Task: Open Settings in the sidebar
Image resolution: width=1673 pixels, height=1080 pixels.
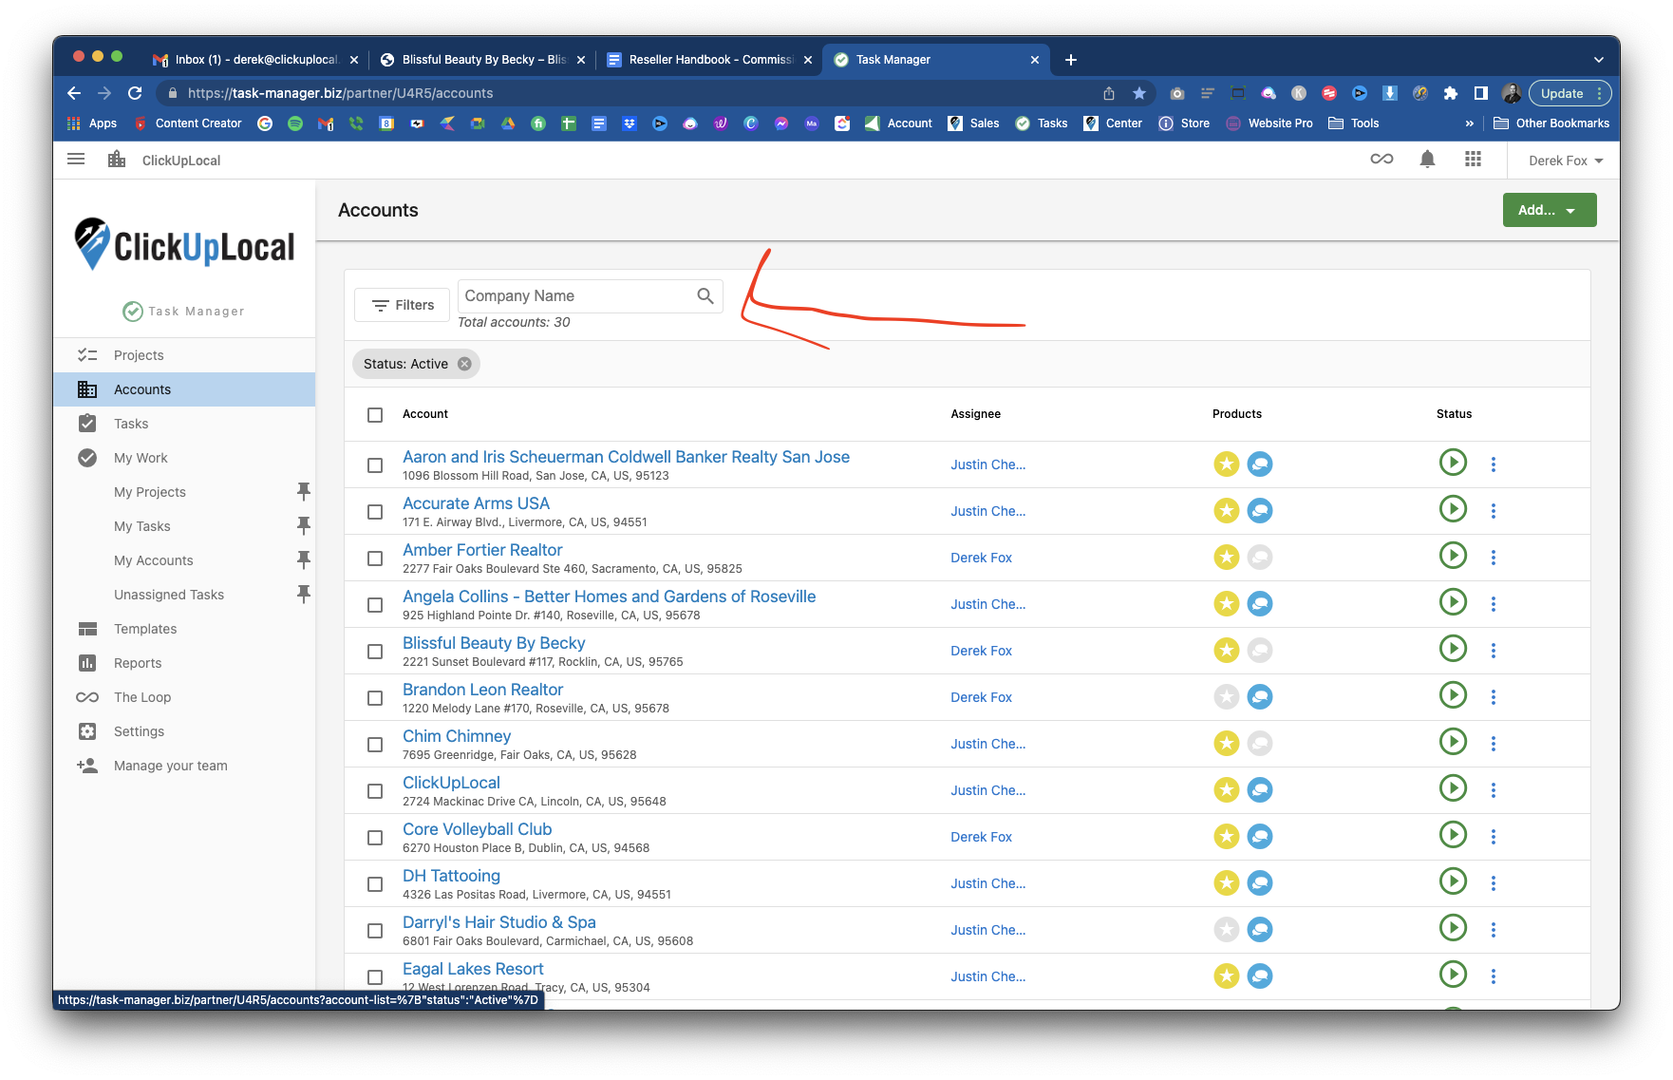Action: [185, 731]
